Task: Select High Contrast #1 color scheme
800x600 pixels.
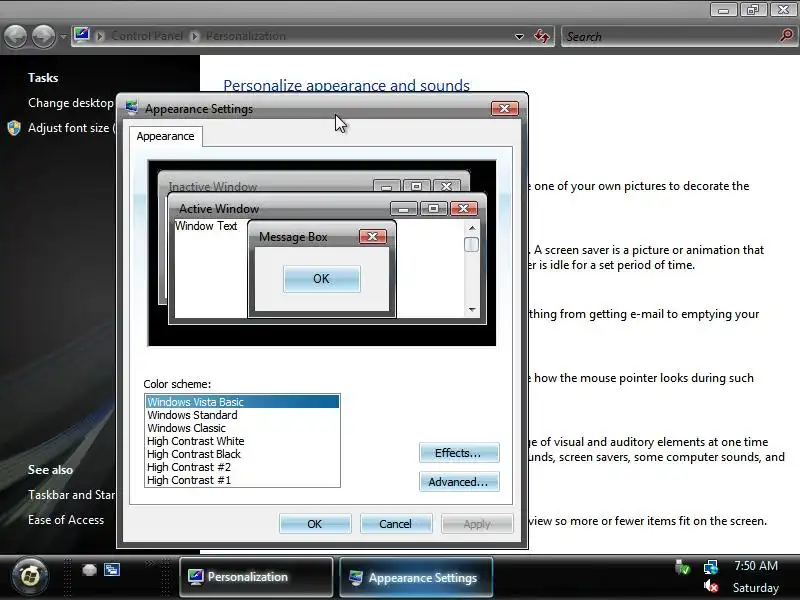Action: click(x=242, y=480)
